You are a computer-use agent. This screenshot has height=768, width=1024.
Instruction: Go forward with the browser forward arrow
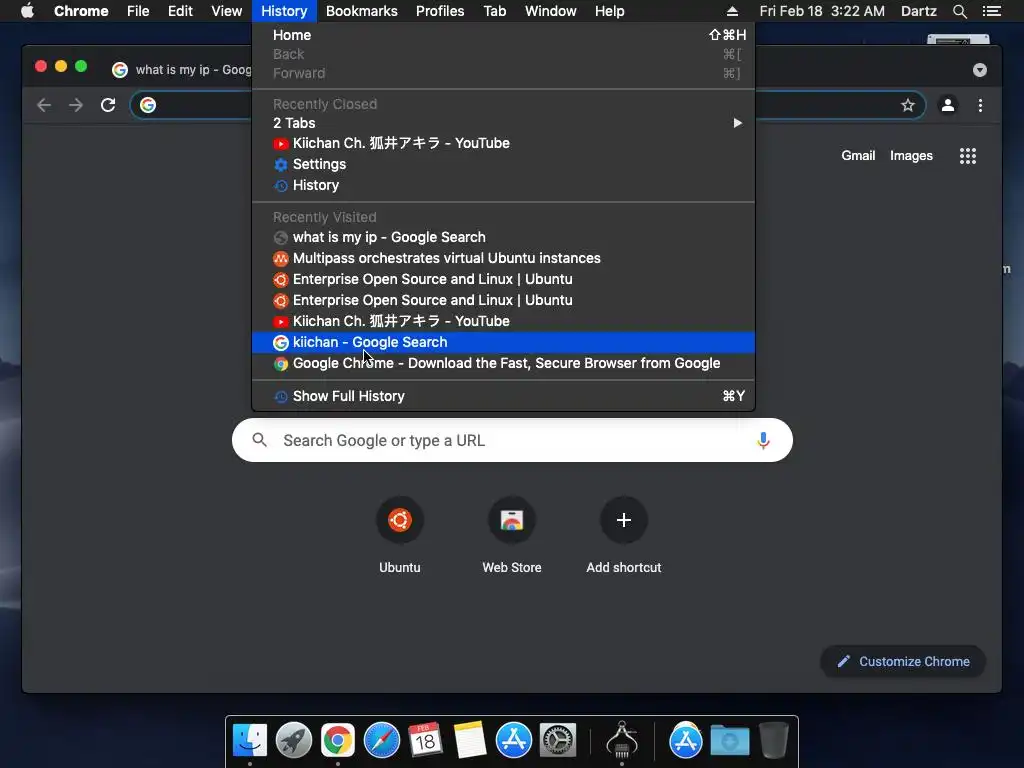point(76,105)
